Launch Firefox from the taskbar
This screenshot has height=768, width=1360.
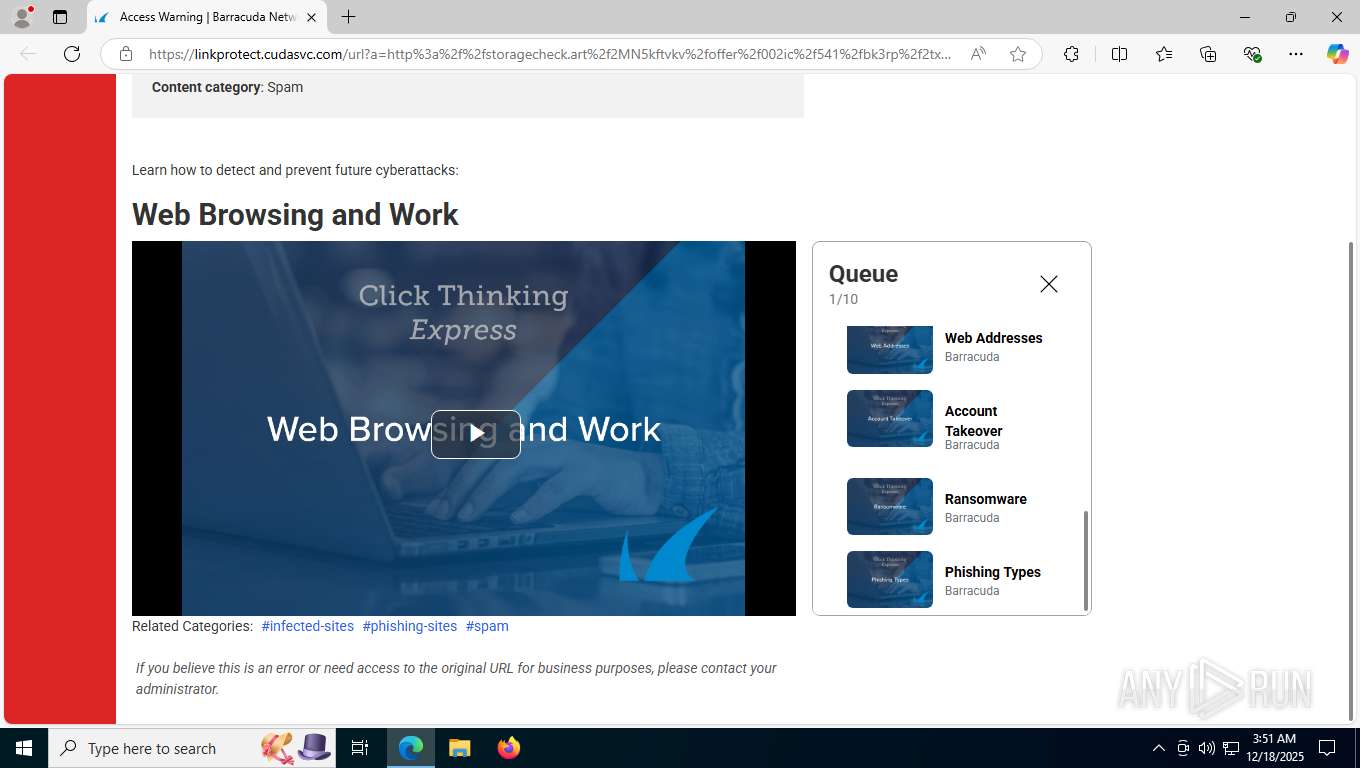509,748
